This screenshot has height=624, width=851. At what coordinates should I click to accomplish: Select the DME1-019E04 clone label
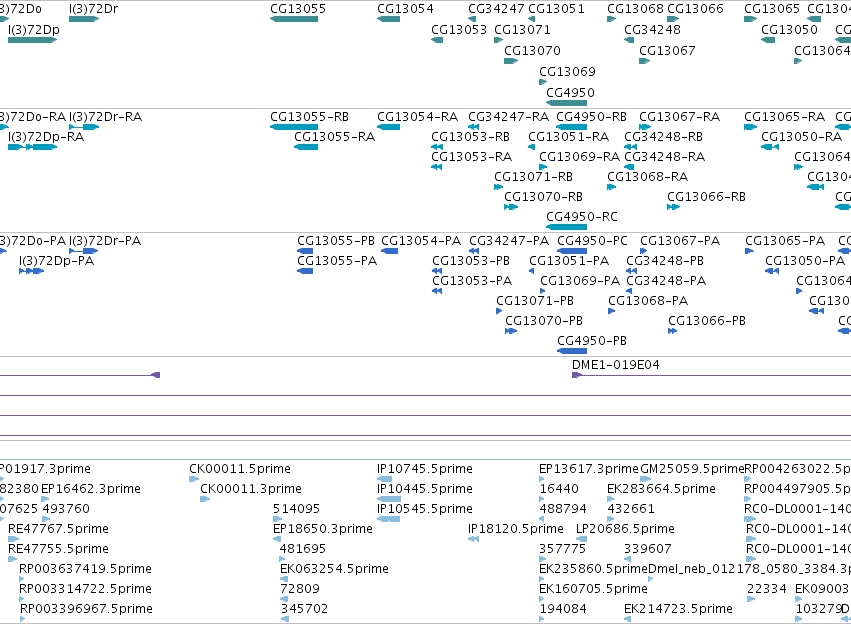click(616, 365)
